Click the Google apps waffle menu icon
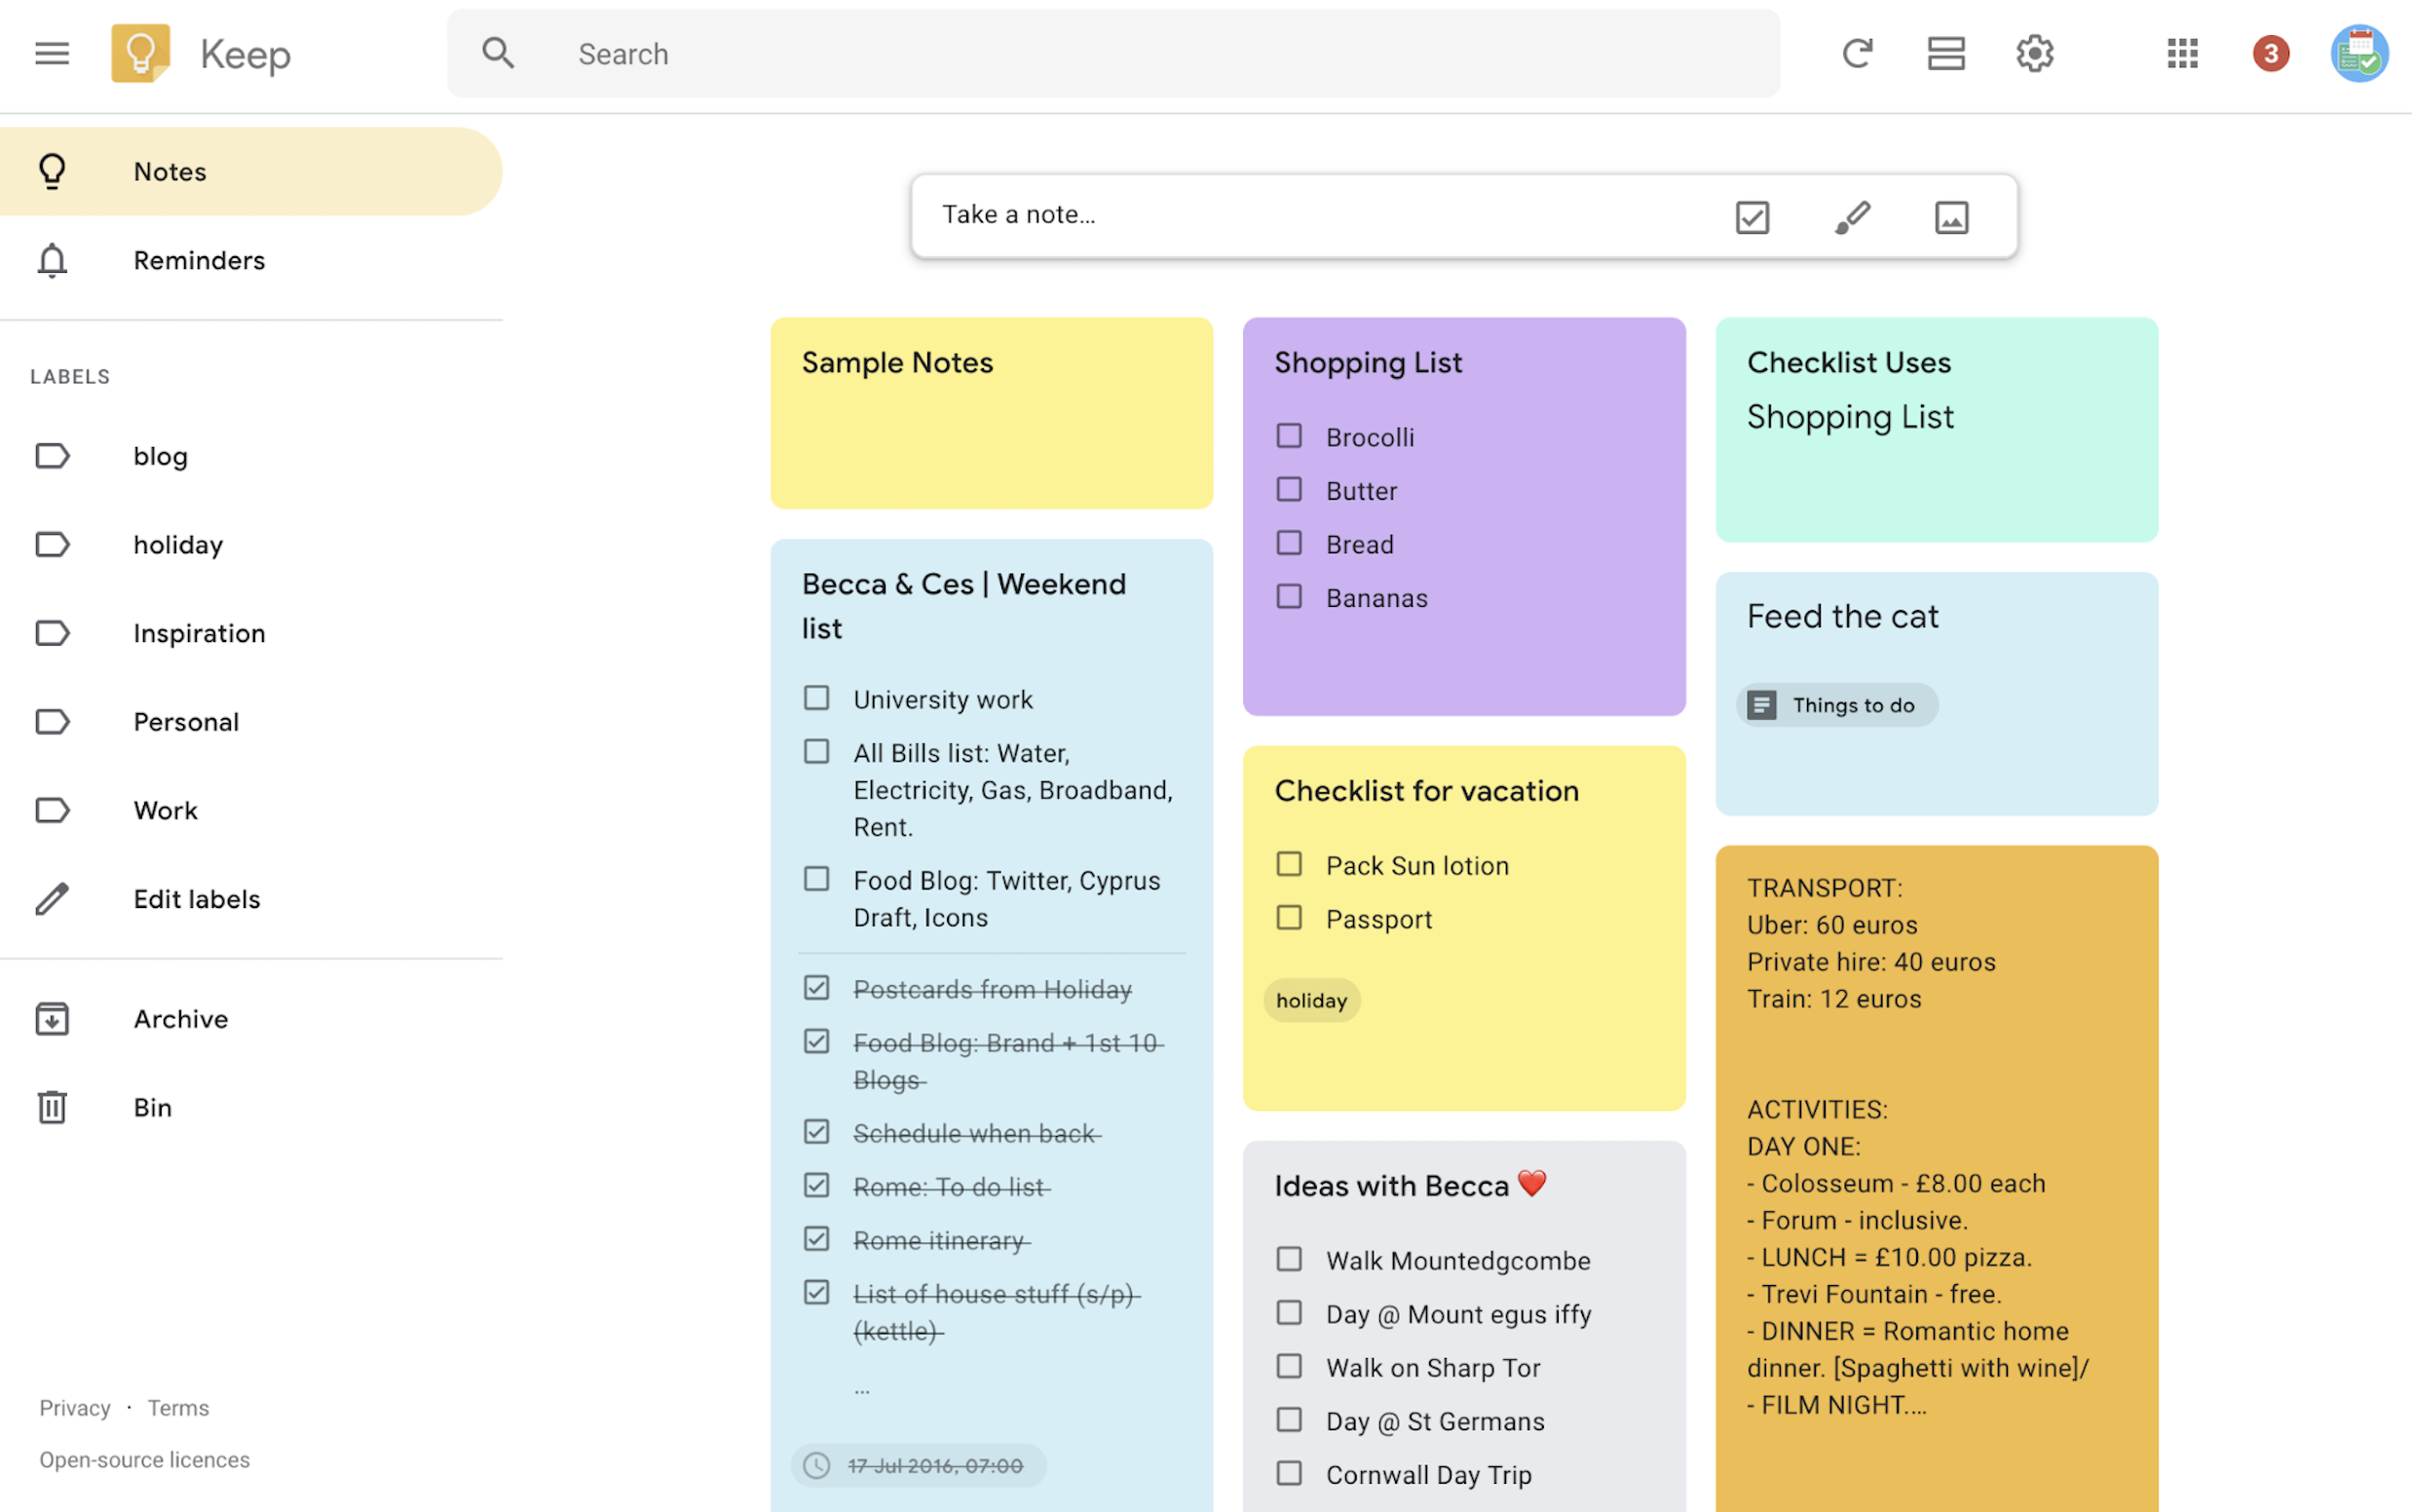The image size is (2412, 1512). point(2182,51)
